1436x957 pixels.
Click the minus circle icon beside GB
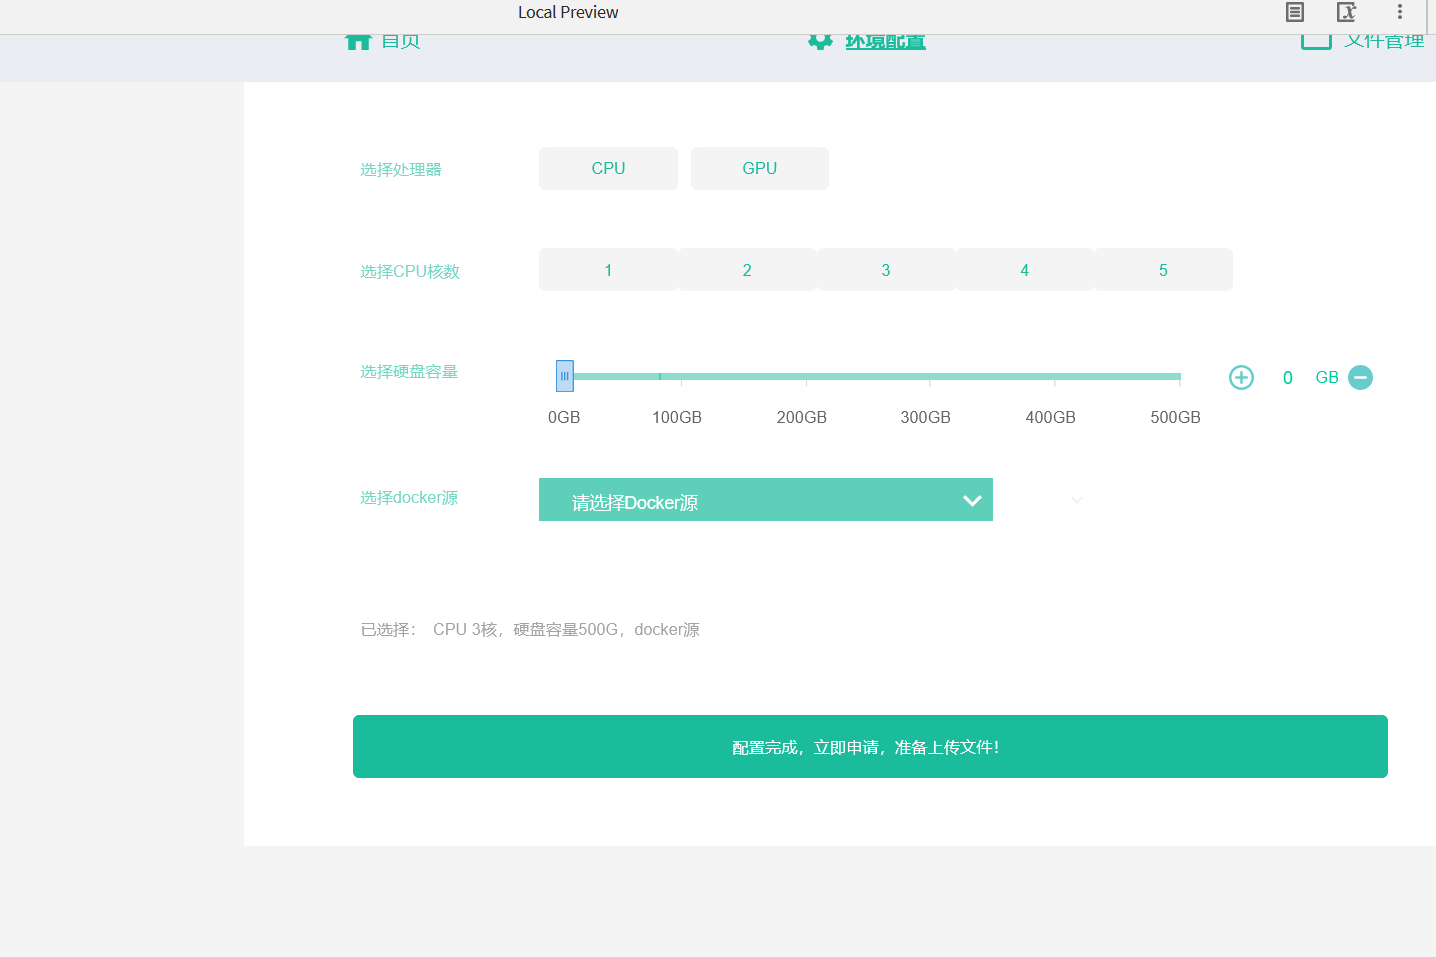pos(1360,377)
